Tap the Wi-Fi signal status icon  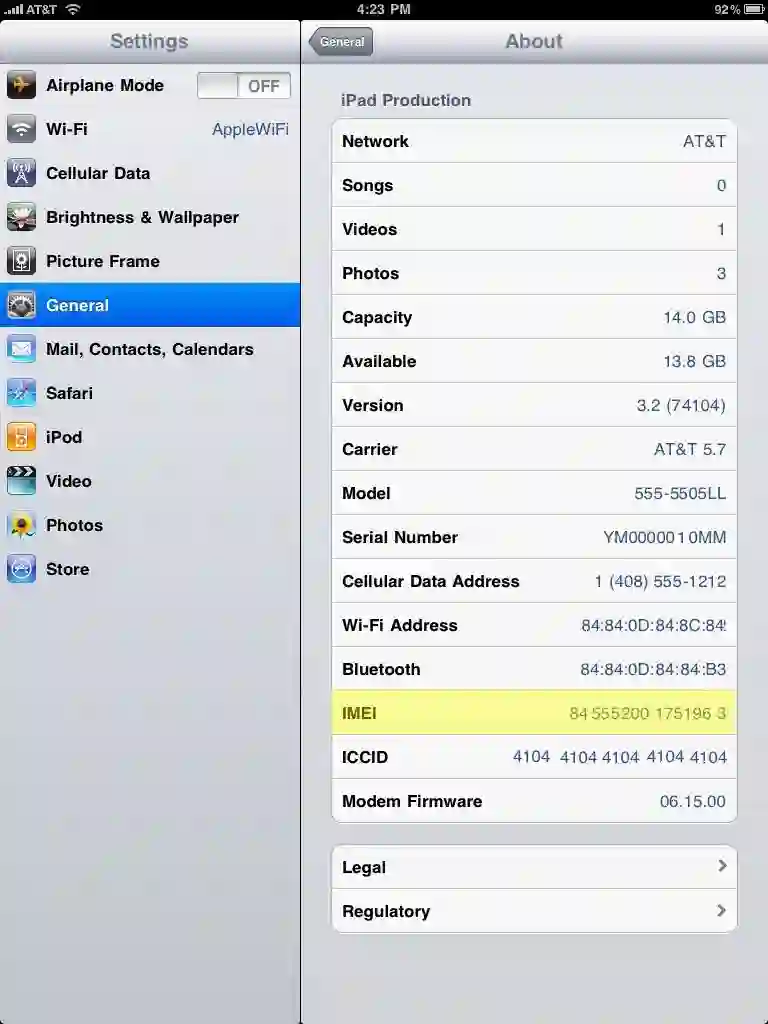(73, 9)
